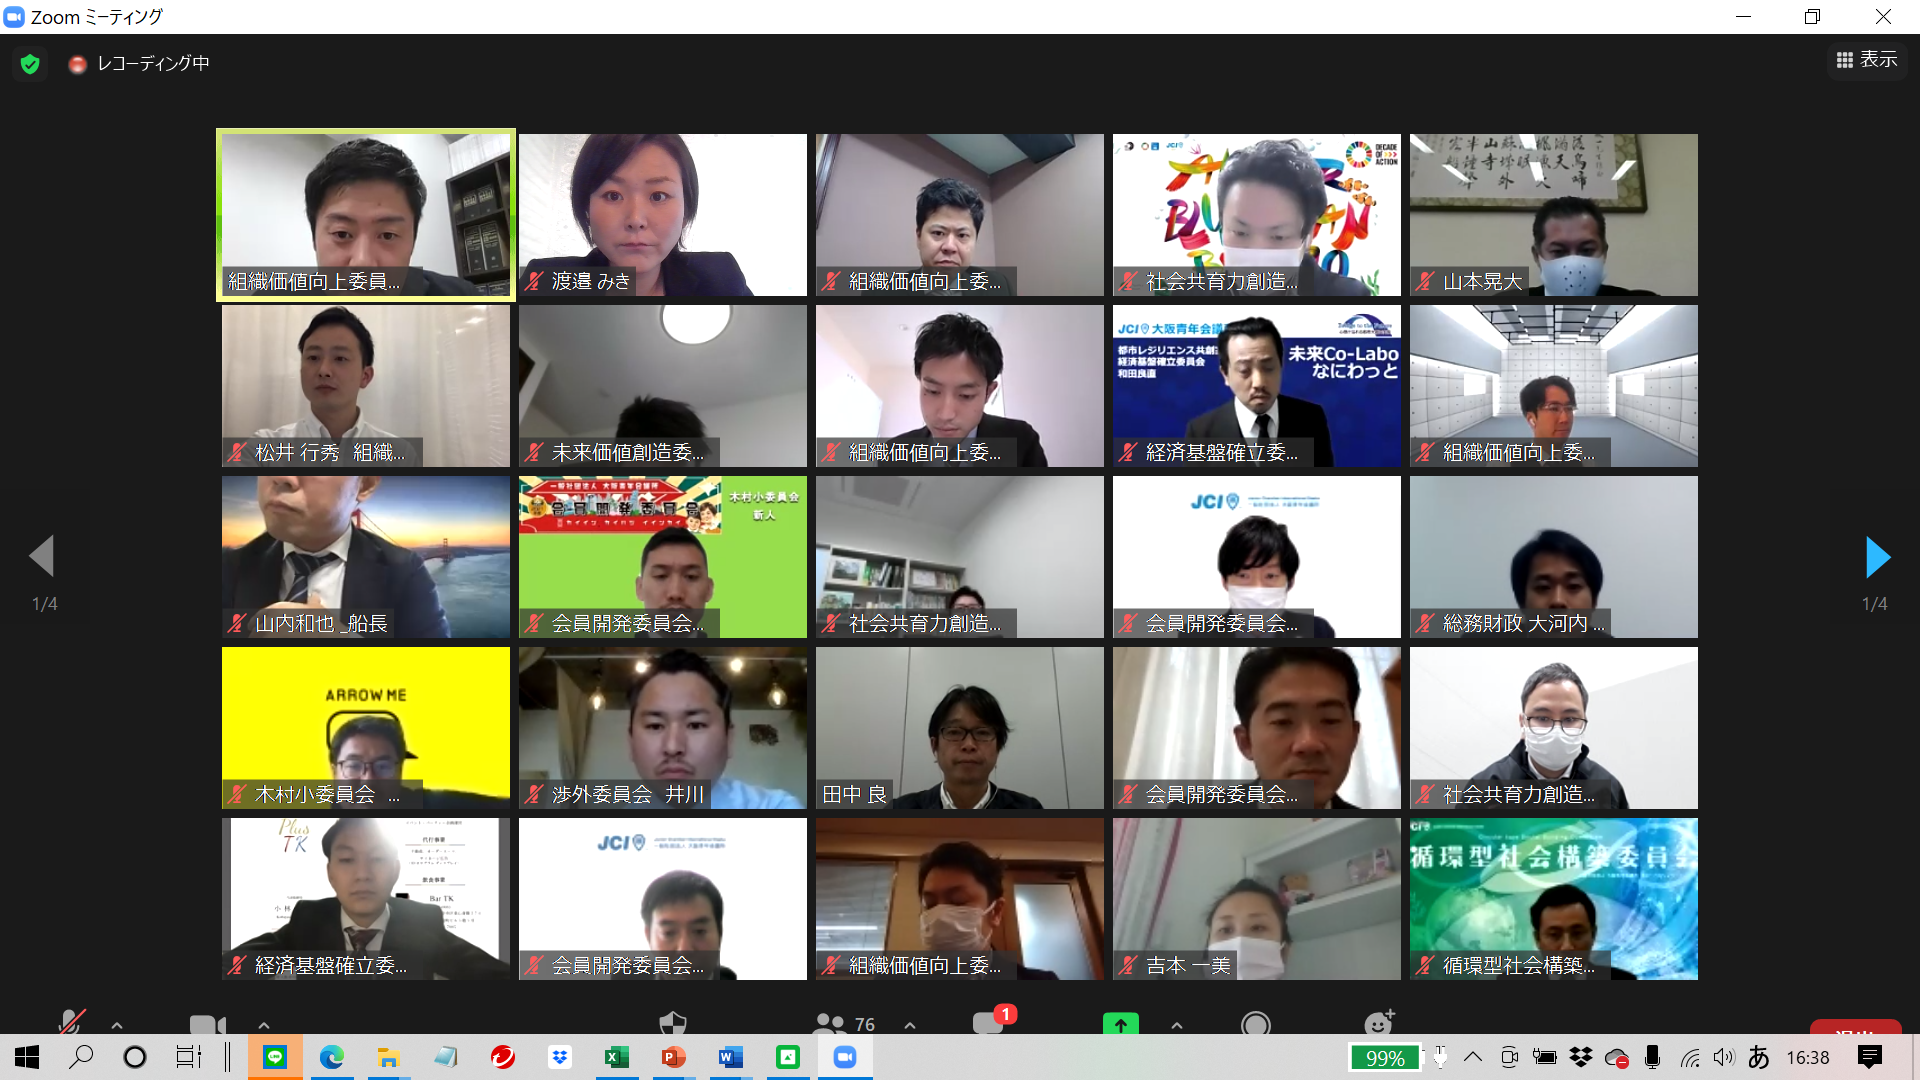Toggle the video camera button
The height and width of the screenshot is (1080, 1920).
click(x=207, y=1025)
